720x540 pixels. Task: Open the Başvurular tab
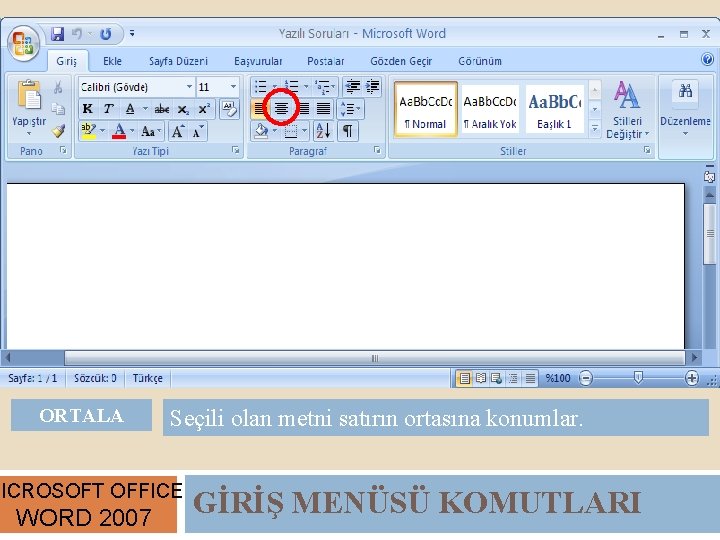click(258, 61)
